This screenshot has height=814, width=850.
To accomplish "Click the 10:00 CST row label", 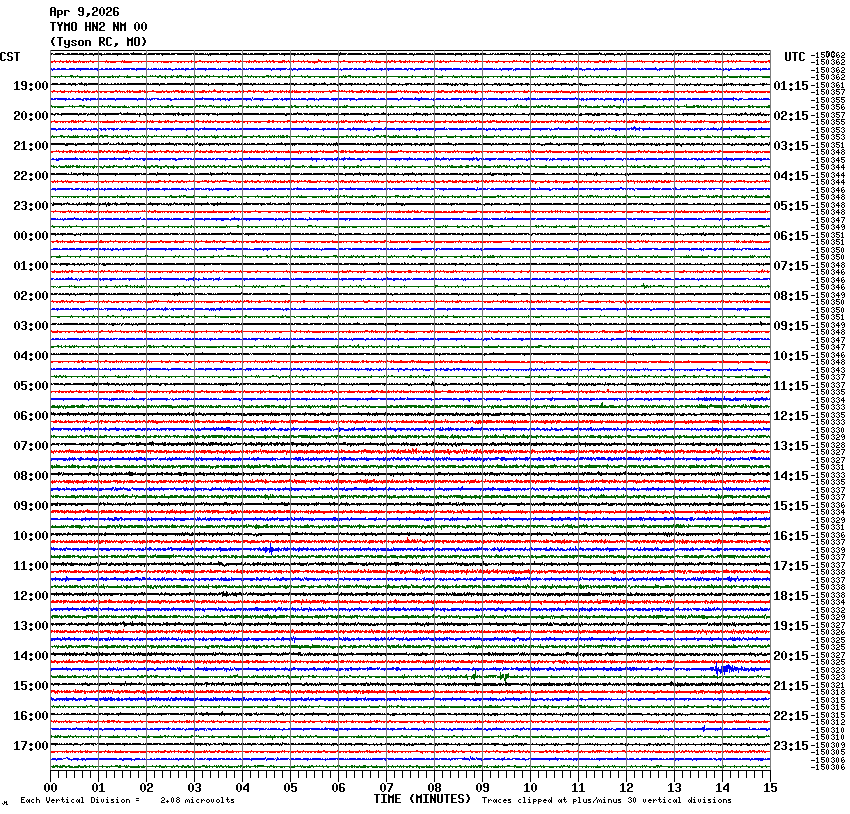I will pyautogui.click(x=30, y=536).
